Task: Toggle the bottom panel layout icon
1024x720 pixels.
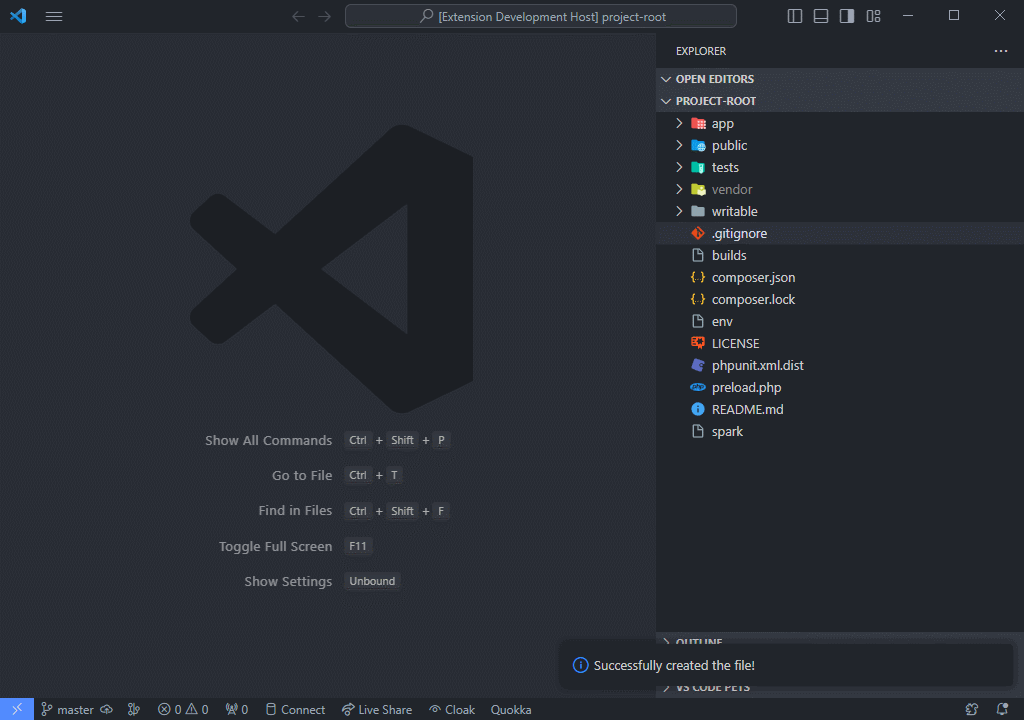Action: tap(821, 16)
